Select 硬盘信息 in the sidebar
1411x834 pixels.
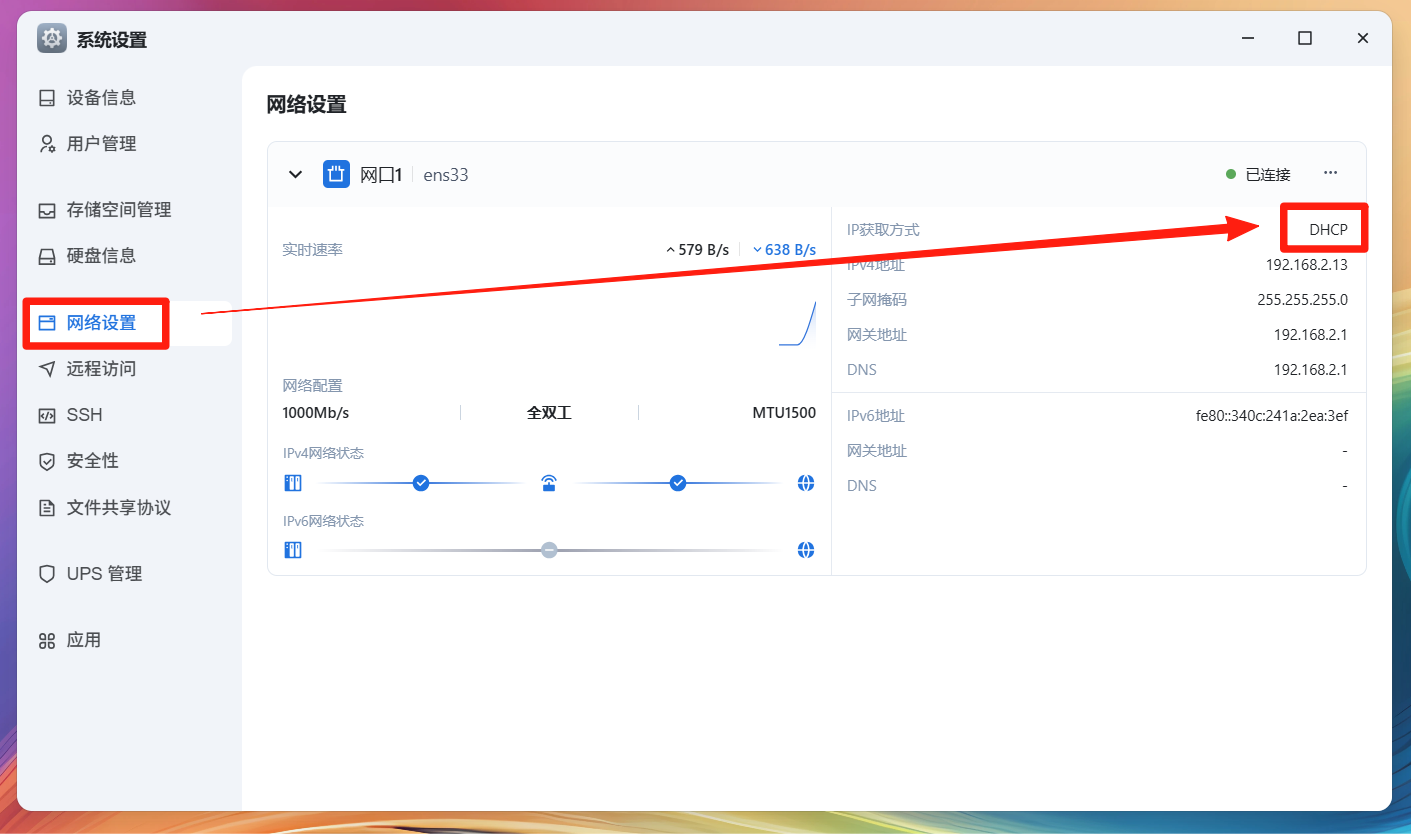point(100,256)
